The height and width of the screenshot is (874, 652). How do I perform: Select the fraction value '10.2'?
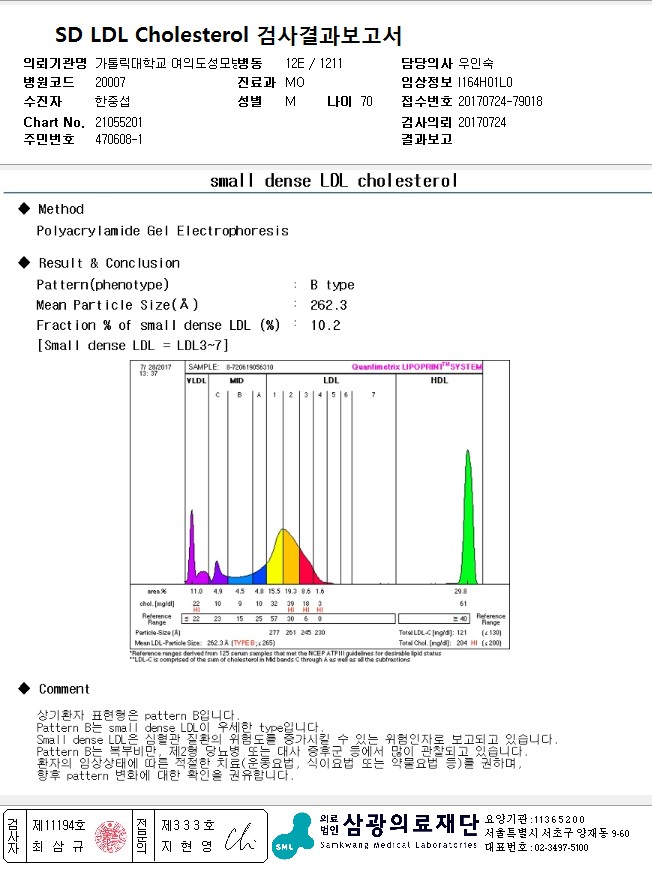(325, 326)
